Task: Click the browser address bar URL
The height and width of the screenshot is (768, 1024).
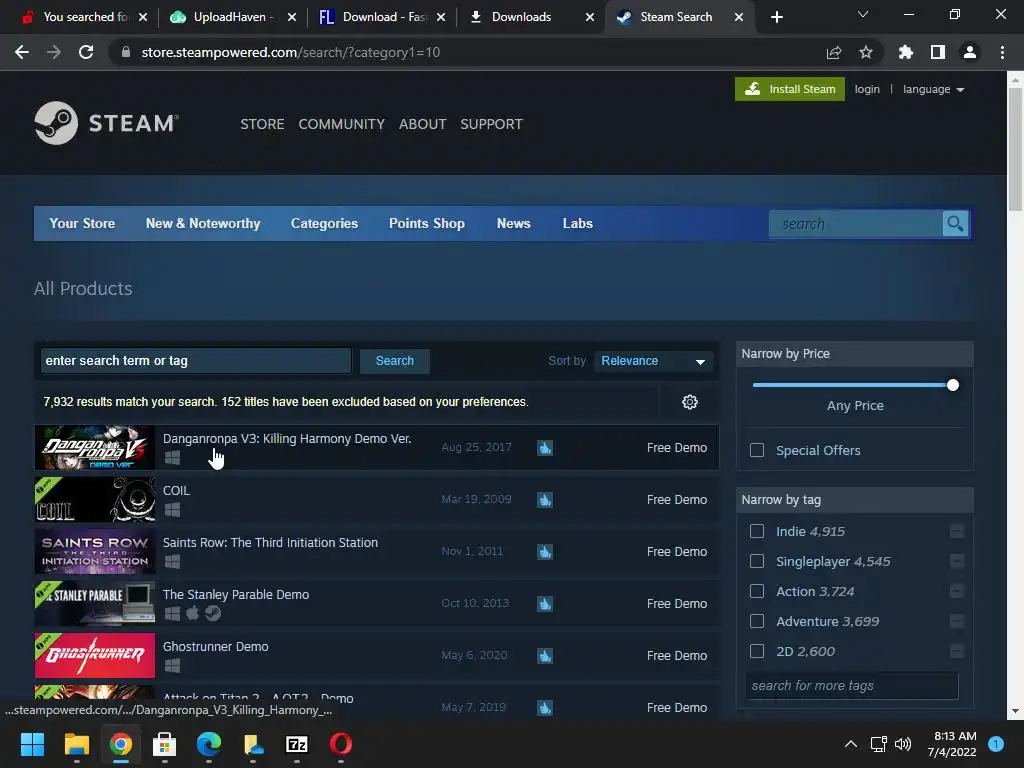Action: coord(291,52)
